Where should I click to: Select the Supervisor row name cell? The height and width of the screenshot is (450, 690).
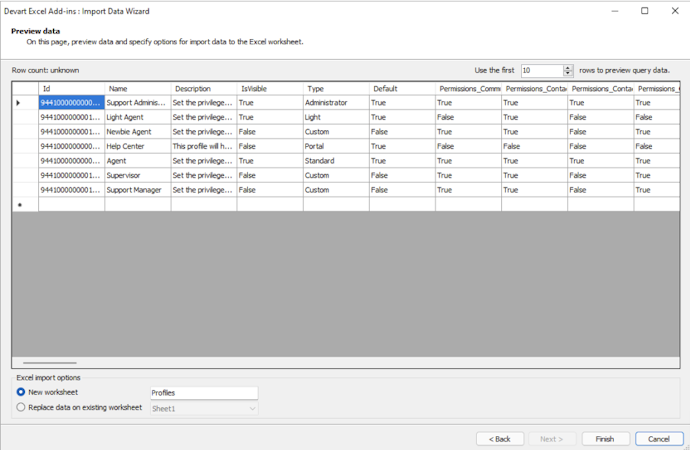coord(138,176)
